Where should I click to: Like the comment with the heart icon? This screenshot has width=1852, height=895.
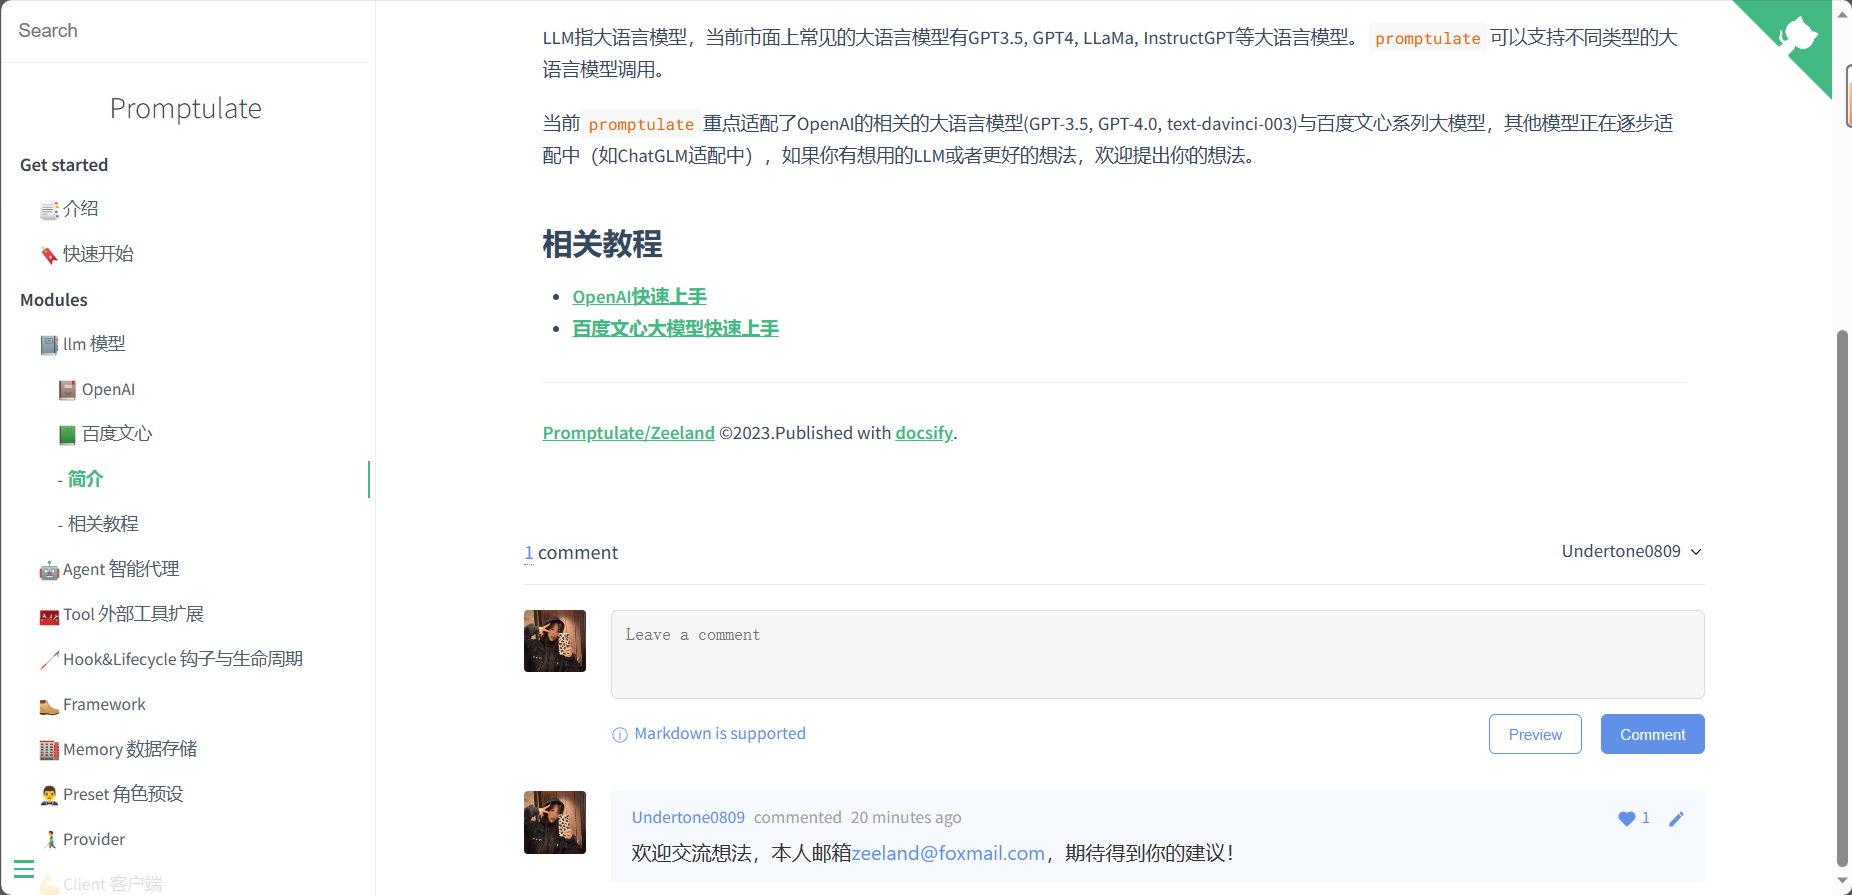click(1626, 818)
